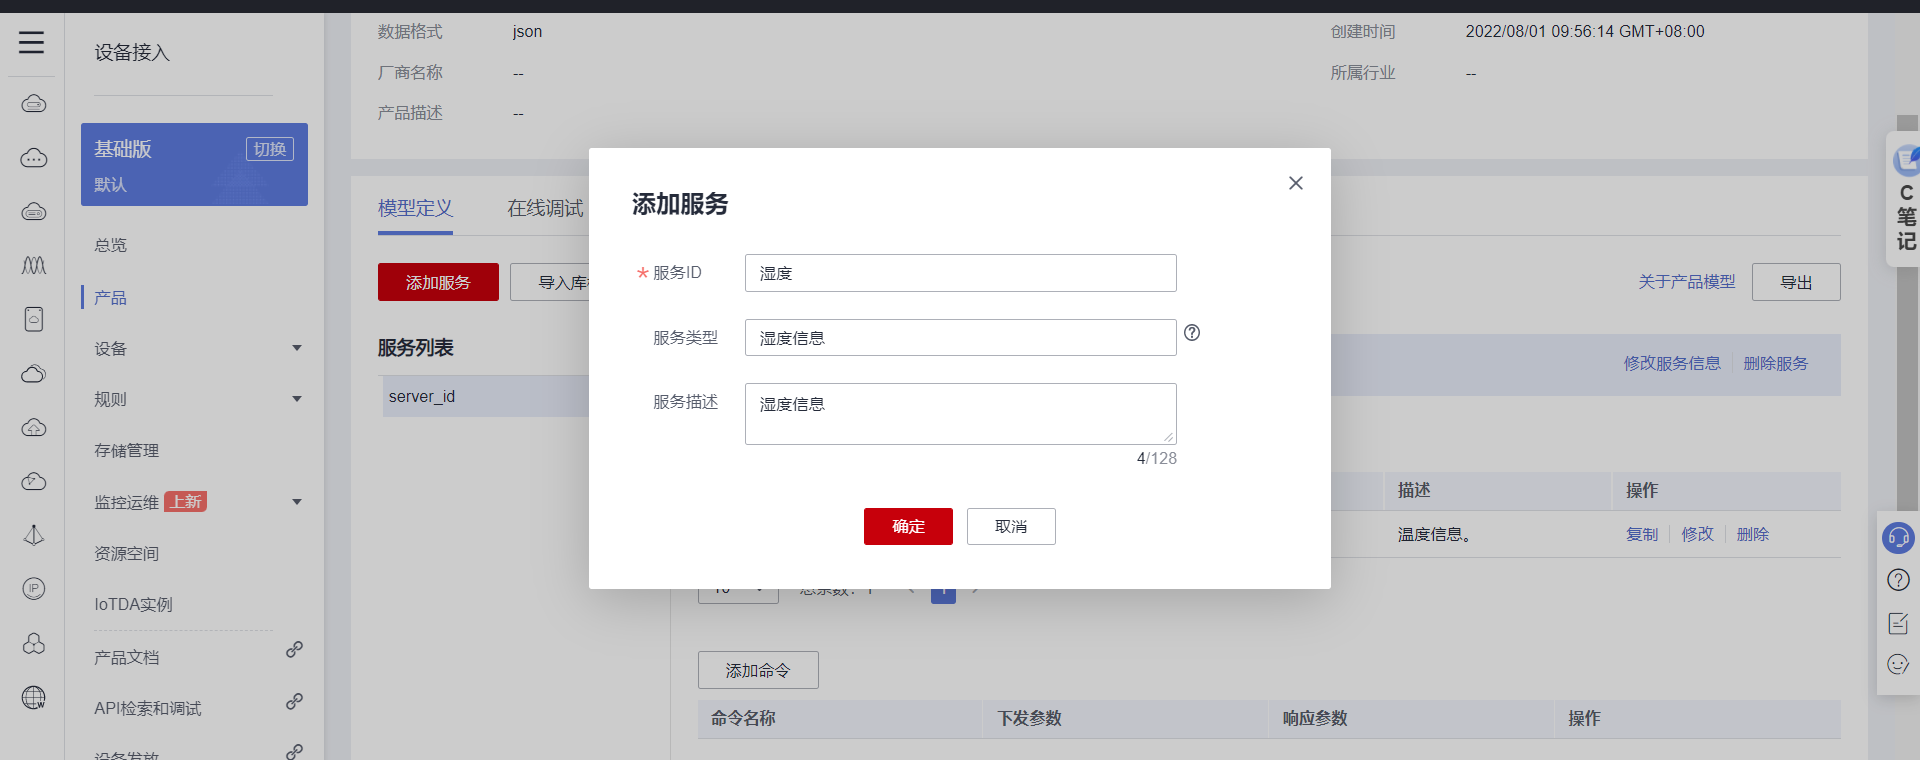Click the 设备接入 sidebar title

[132, 53]
